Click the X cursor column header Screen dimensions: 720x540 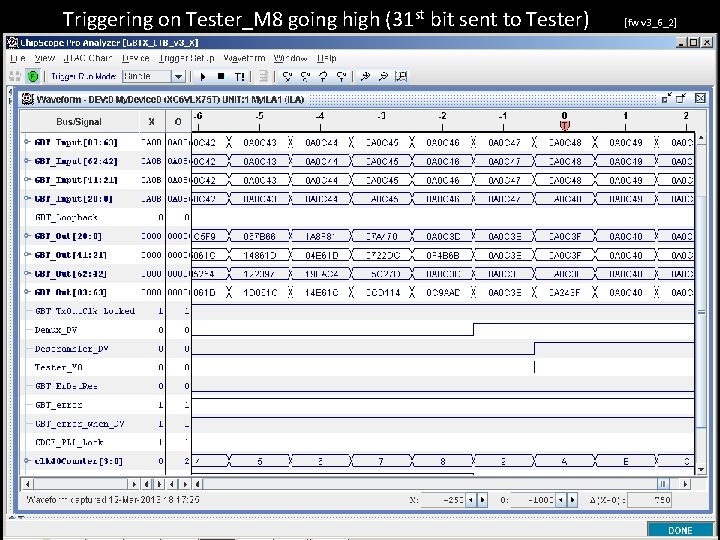[152, 122]
